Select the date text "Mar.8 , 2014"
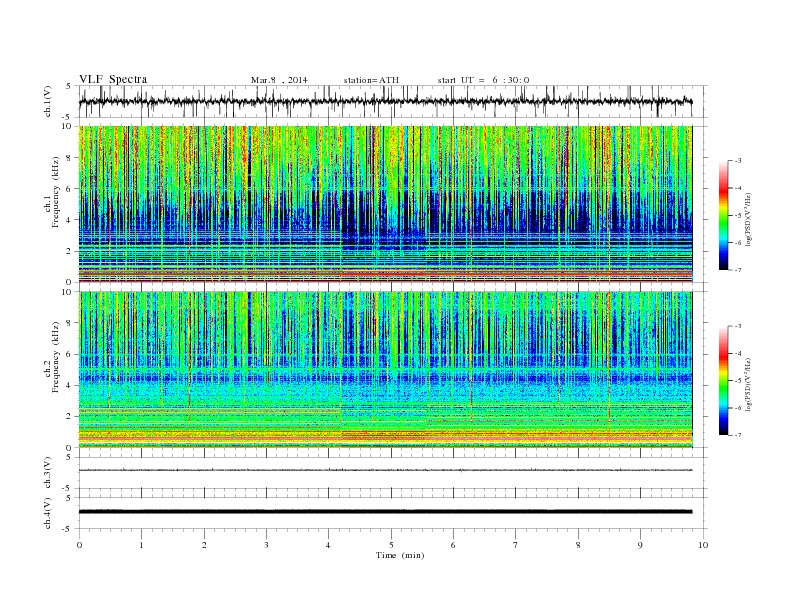792x612 pixels. point(279,80)
